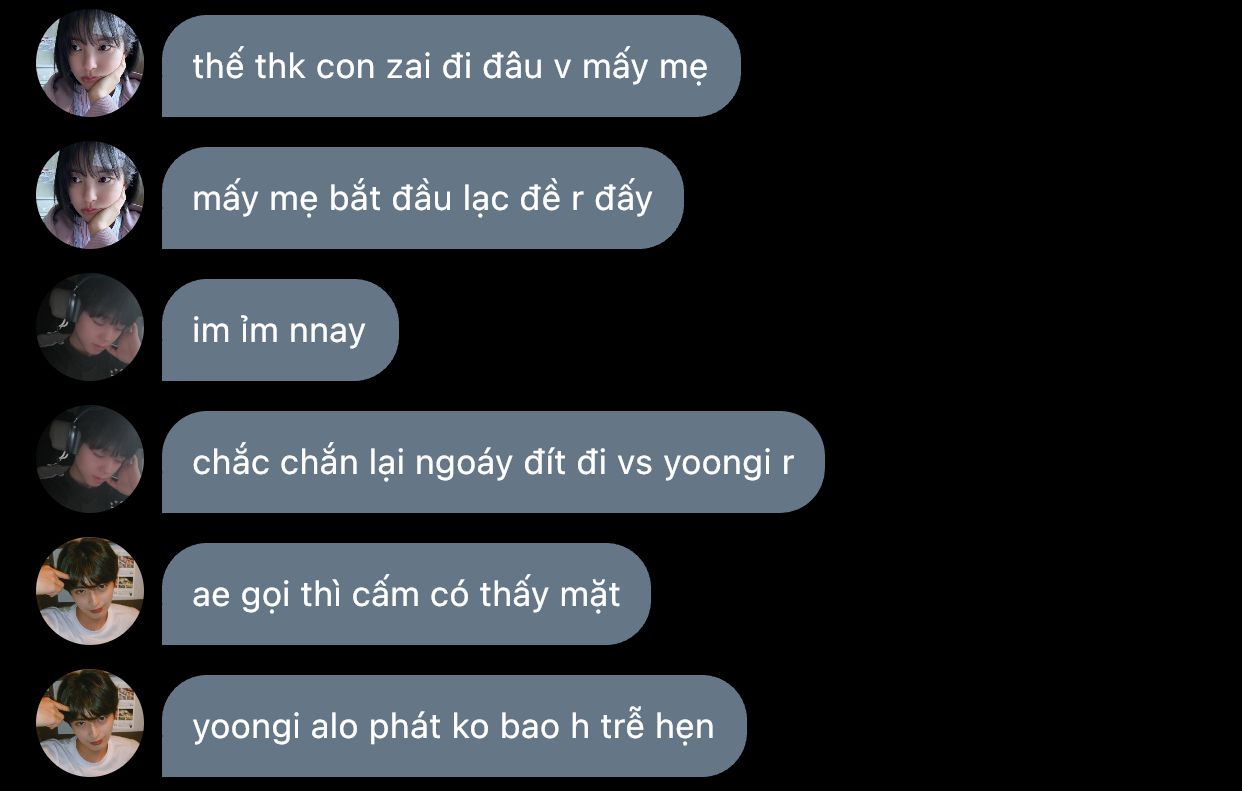Select the "mấy mẹ bắt đầu lạc đề r đấy" bubble
Viewport: 1242px width, 791px height.
point(423,198)
